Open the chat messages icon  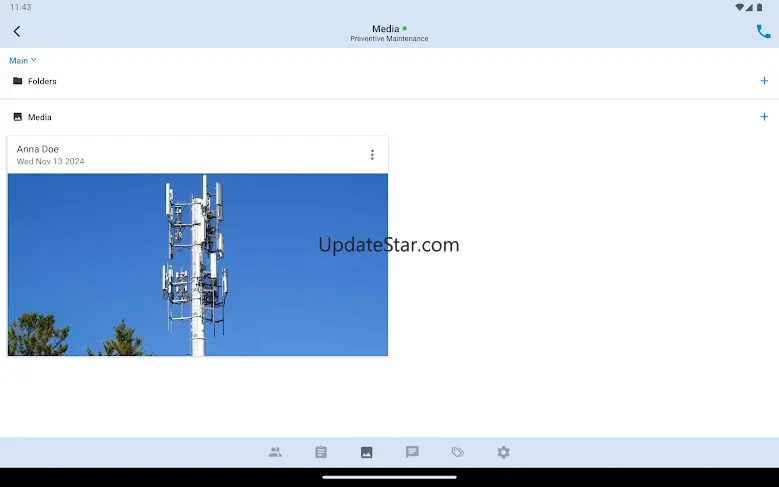[x=412, y=452]
